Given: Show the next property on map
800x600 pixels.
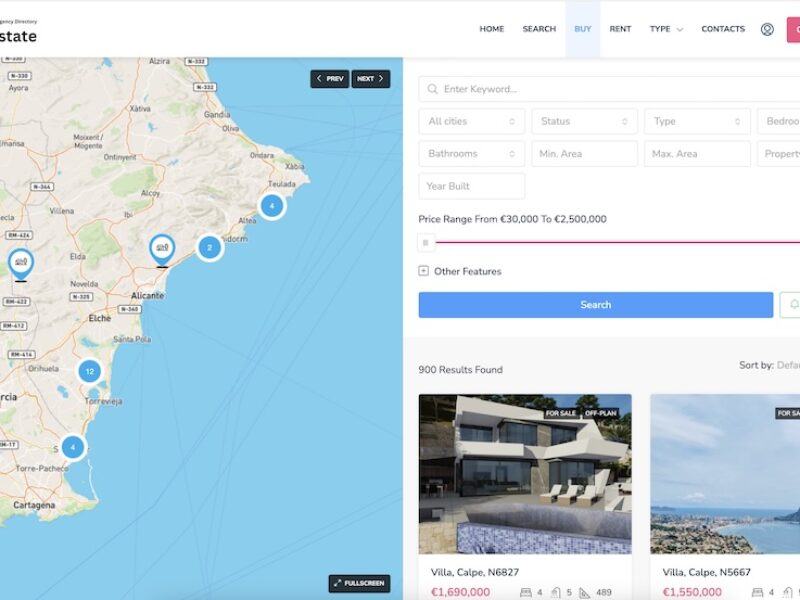Looking at the screenshot, I should [370, 79].
